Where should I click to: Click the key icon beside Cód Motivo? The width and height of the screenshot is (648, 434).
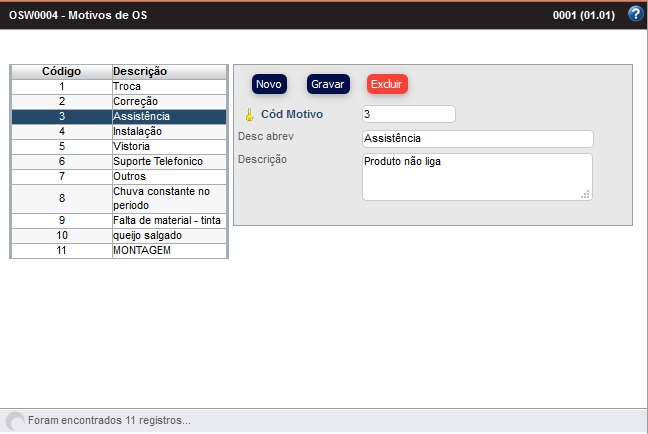click(x=250, y=115)
